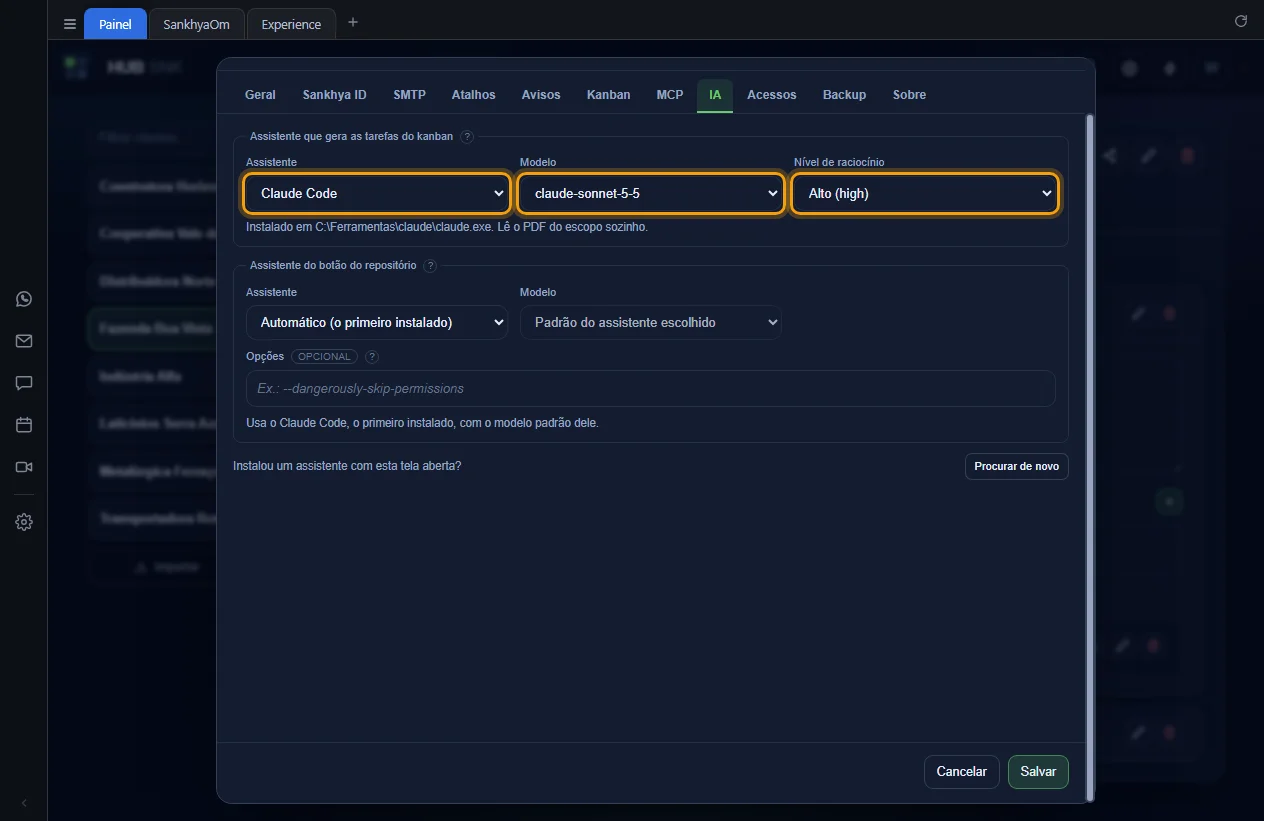The height and width of the screenshot is (821, 1264).
Task: Add a new tab with the plus icon
Action: tap(353, 23)
